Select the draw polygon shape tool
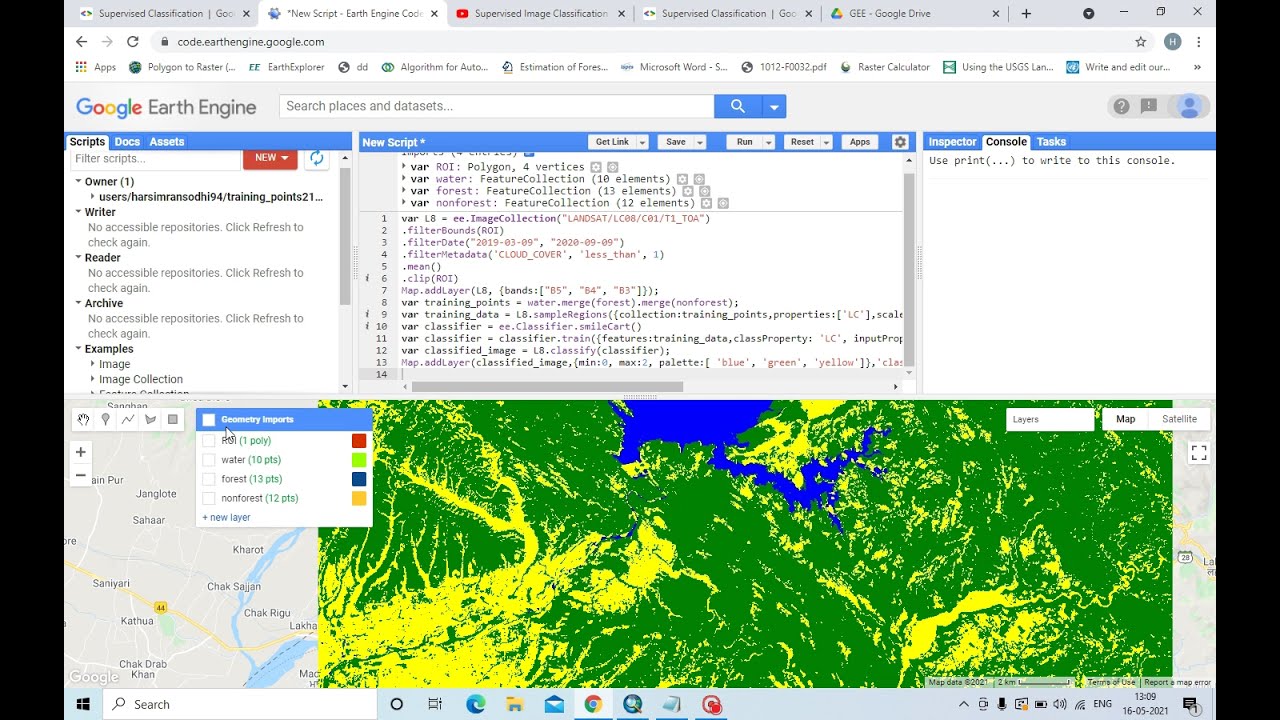The width and height of the screenshot is (1280, 720). pos(150,420)
